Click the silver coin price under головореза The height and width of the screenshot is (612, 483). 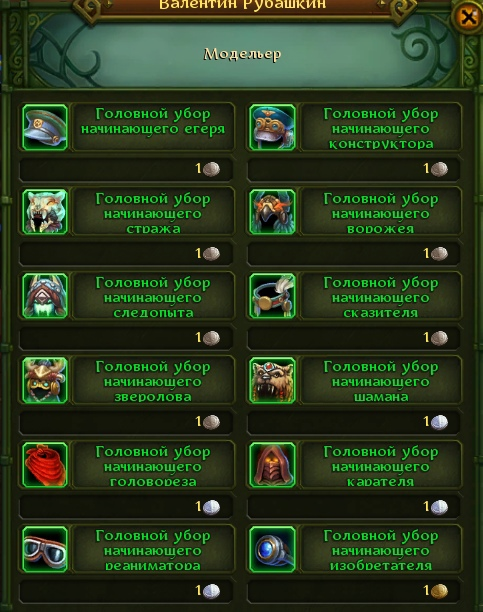click(x=207, y=507)
